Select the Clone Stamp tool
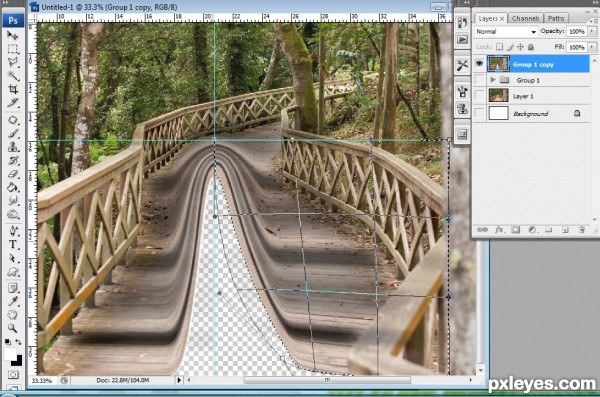This screenshot has height=397, width=600. 13,147
